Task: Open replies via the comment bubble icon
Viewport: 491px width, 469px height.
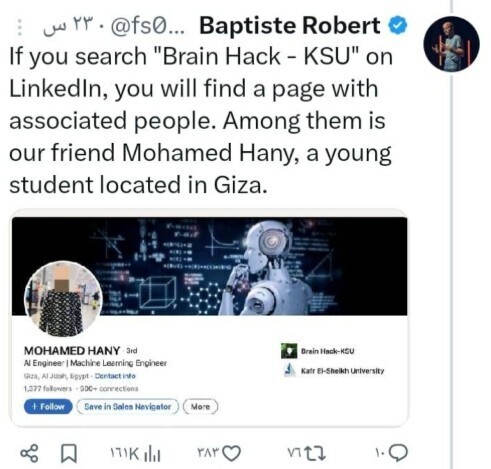Action: [399, 453]
